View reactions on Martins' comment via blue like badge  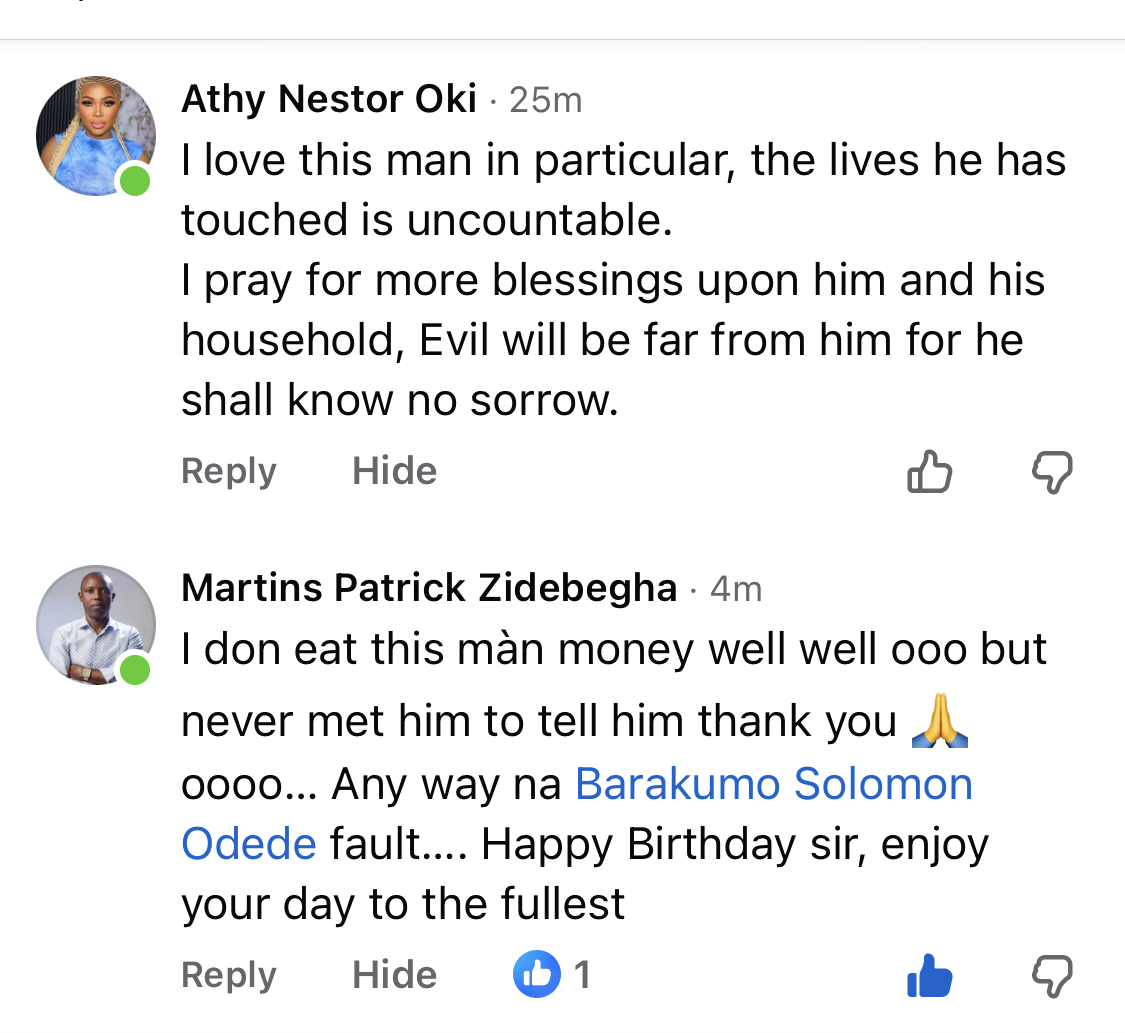coord(537,975)
